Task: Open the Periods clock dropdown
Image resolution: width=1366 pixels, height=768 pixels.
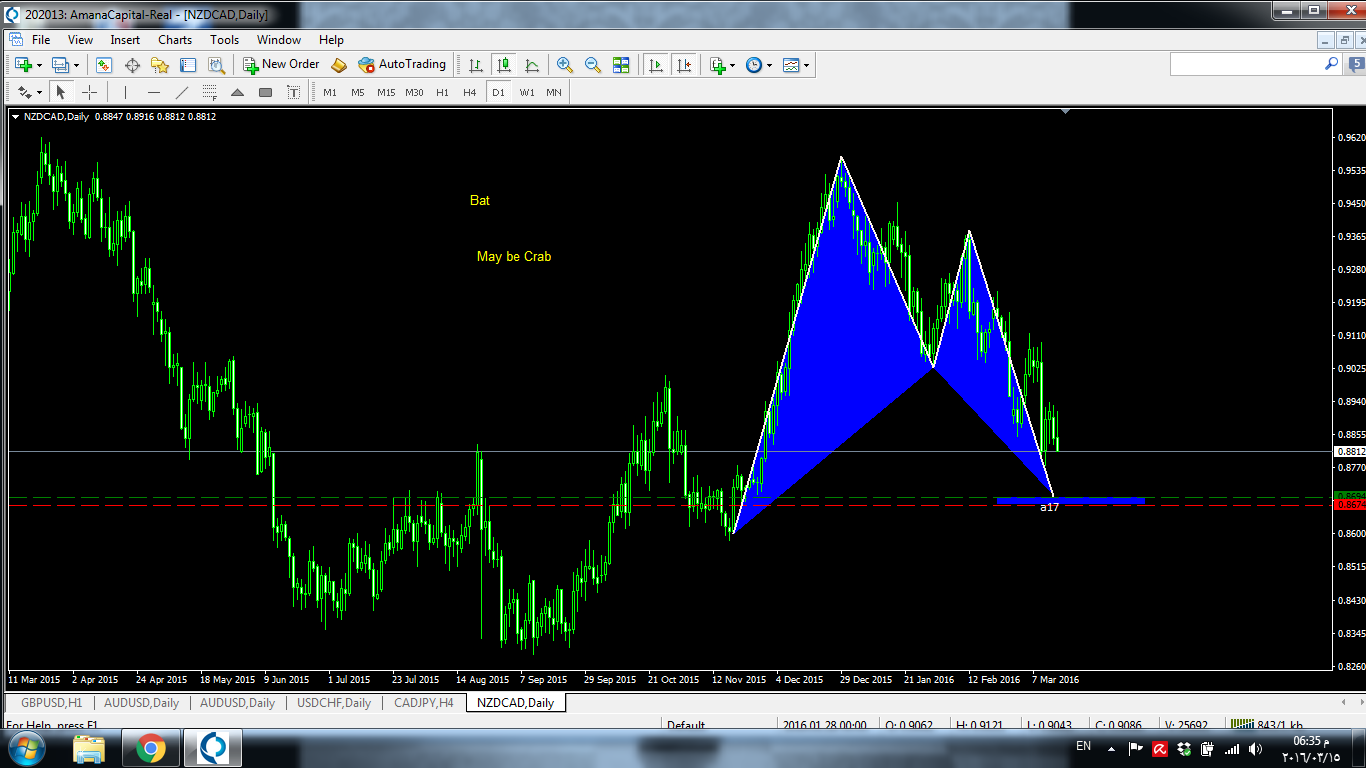Action: pos(759,64)
